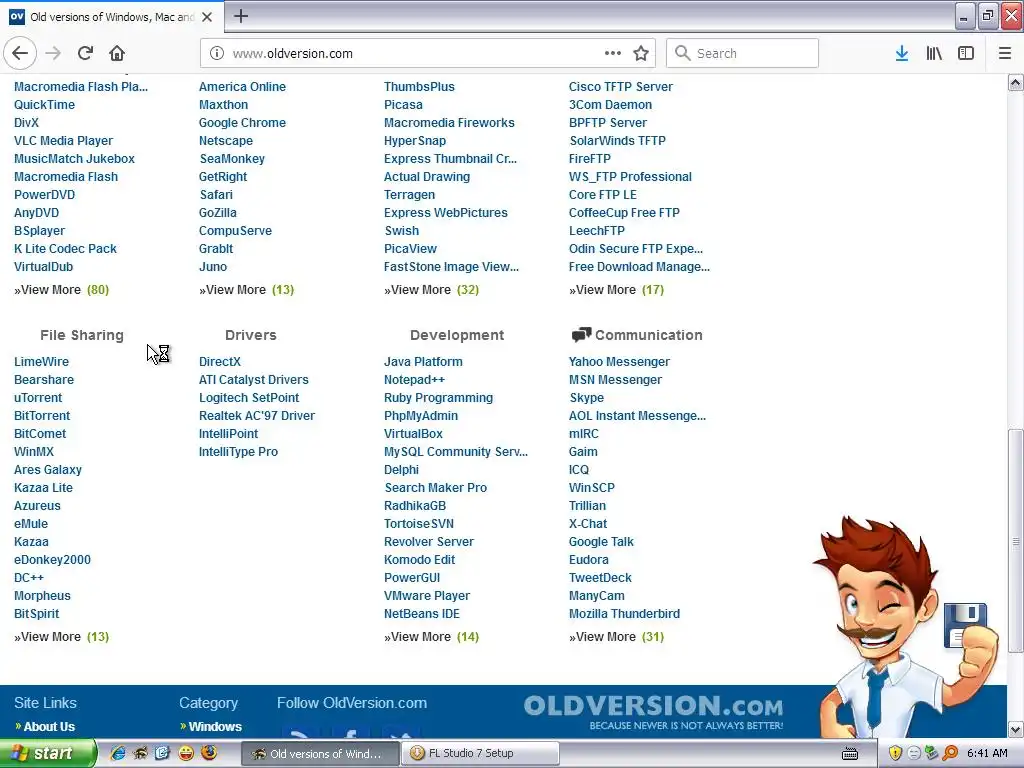Open the Windows Start menu

[46, 753]
